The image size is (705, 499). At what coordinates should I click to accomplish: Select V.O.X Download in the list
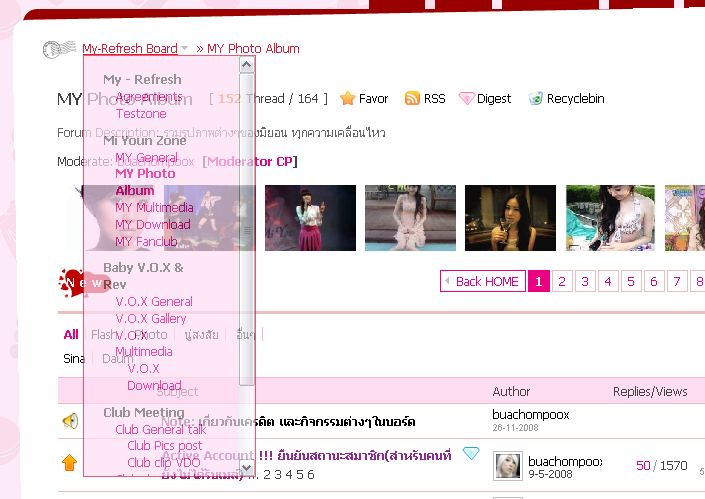click(154, 377)
